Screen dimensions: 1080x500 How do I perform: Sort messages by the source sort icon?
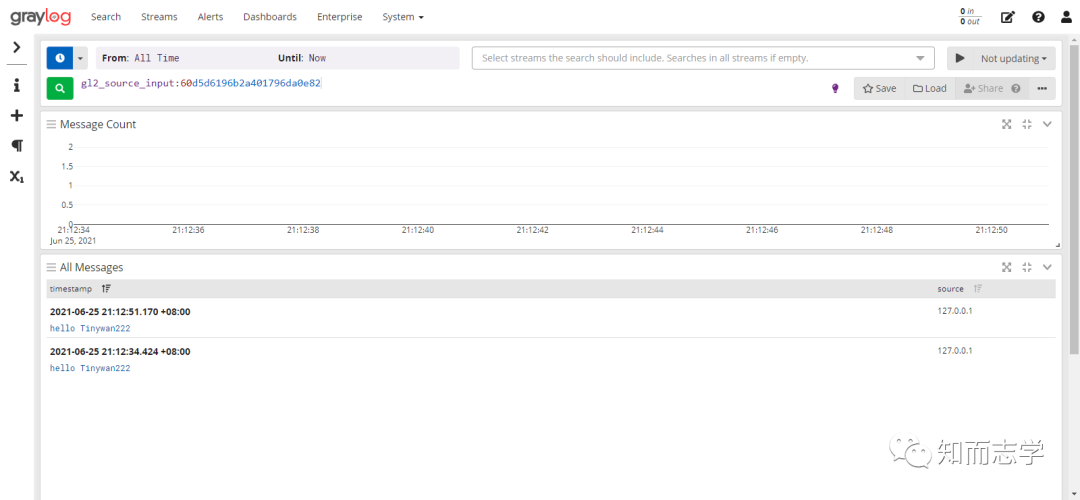978,289
